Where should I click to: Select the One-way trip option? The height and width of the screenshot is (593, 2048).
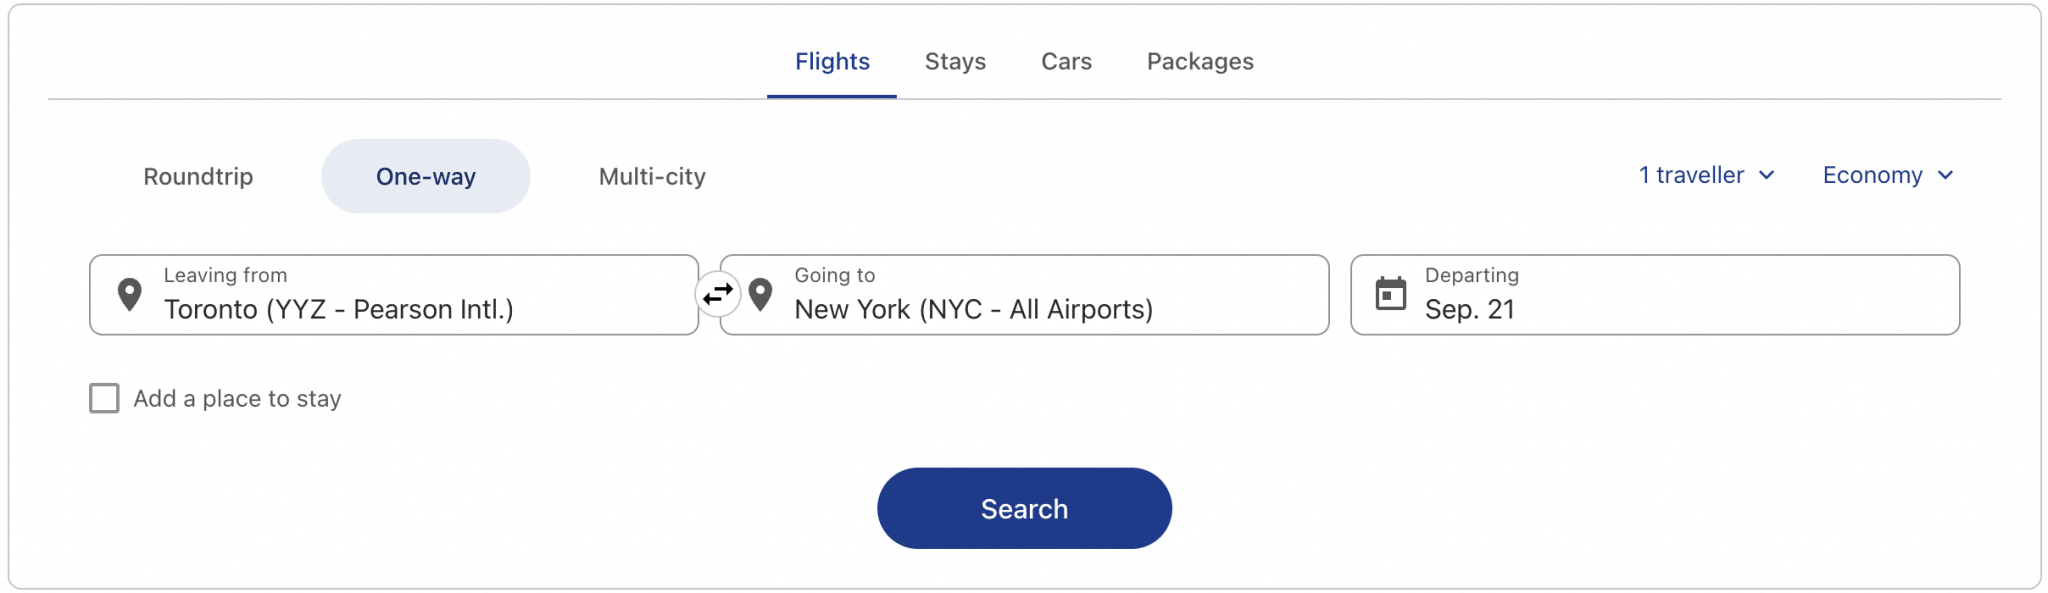425,176
